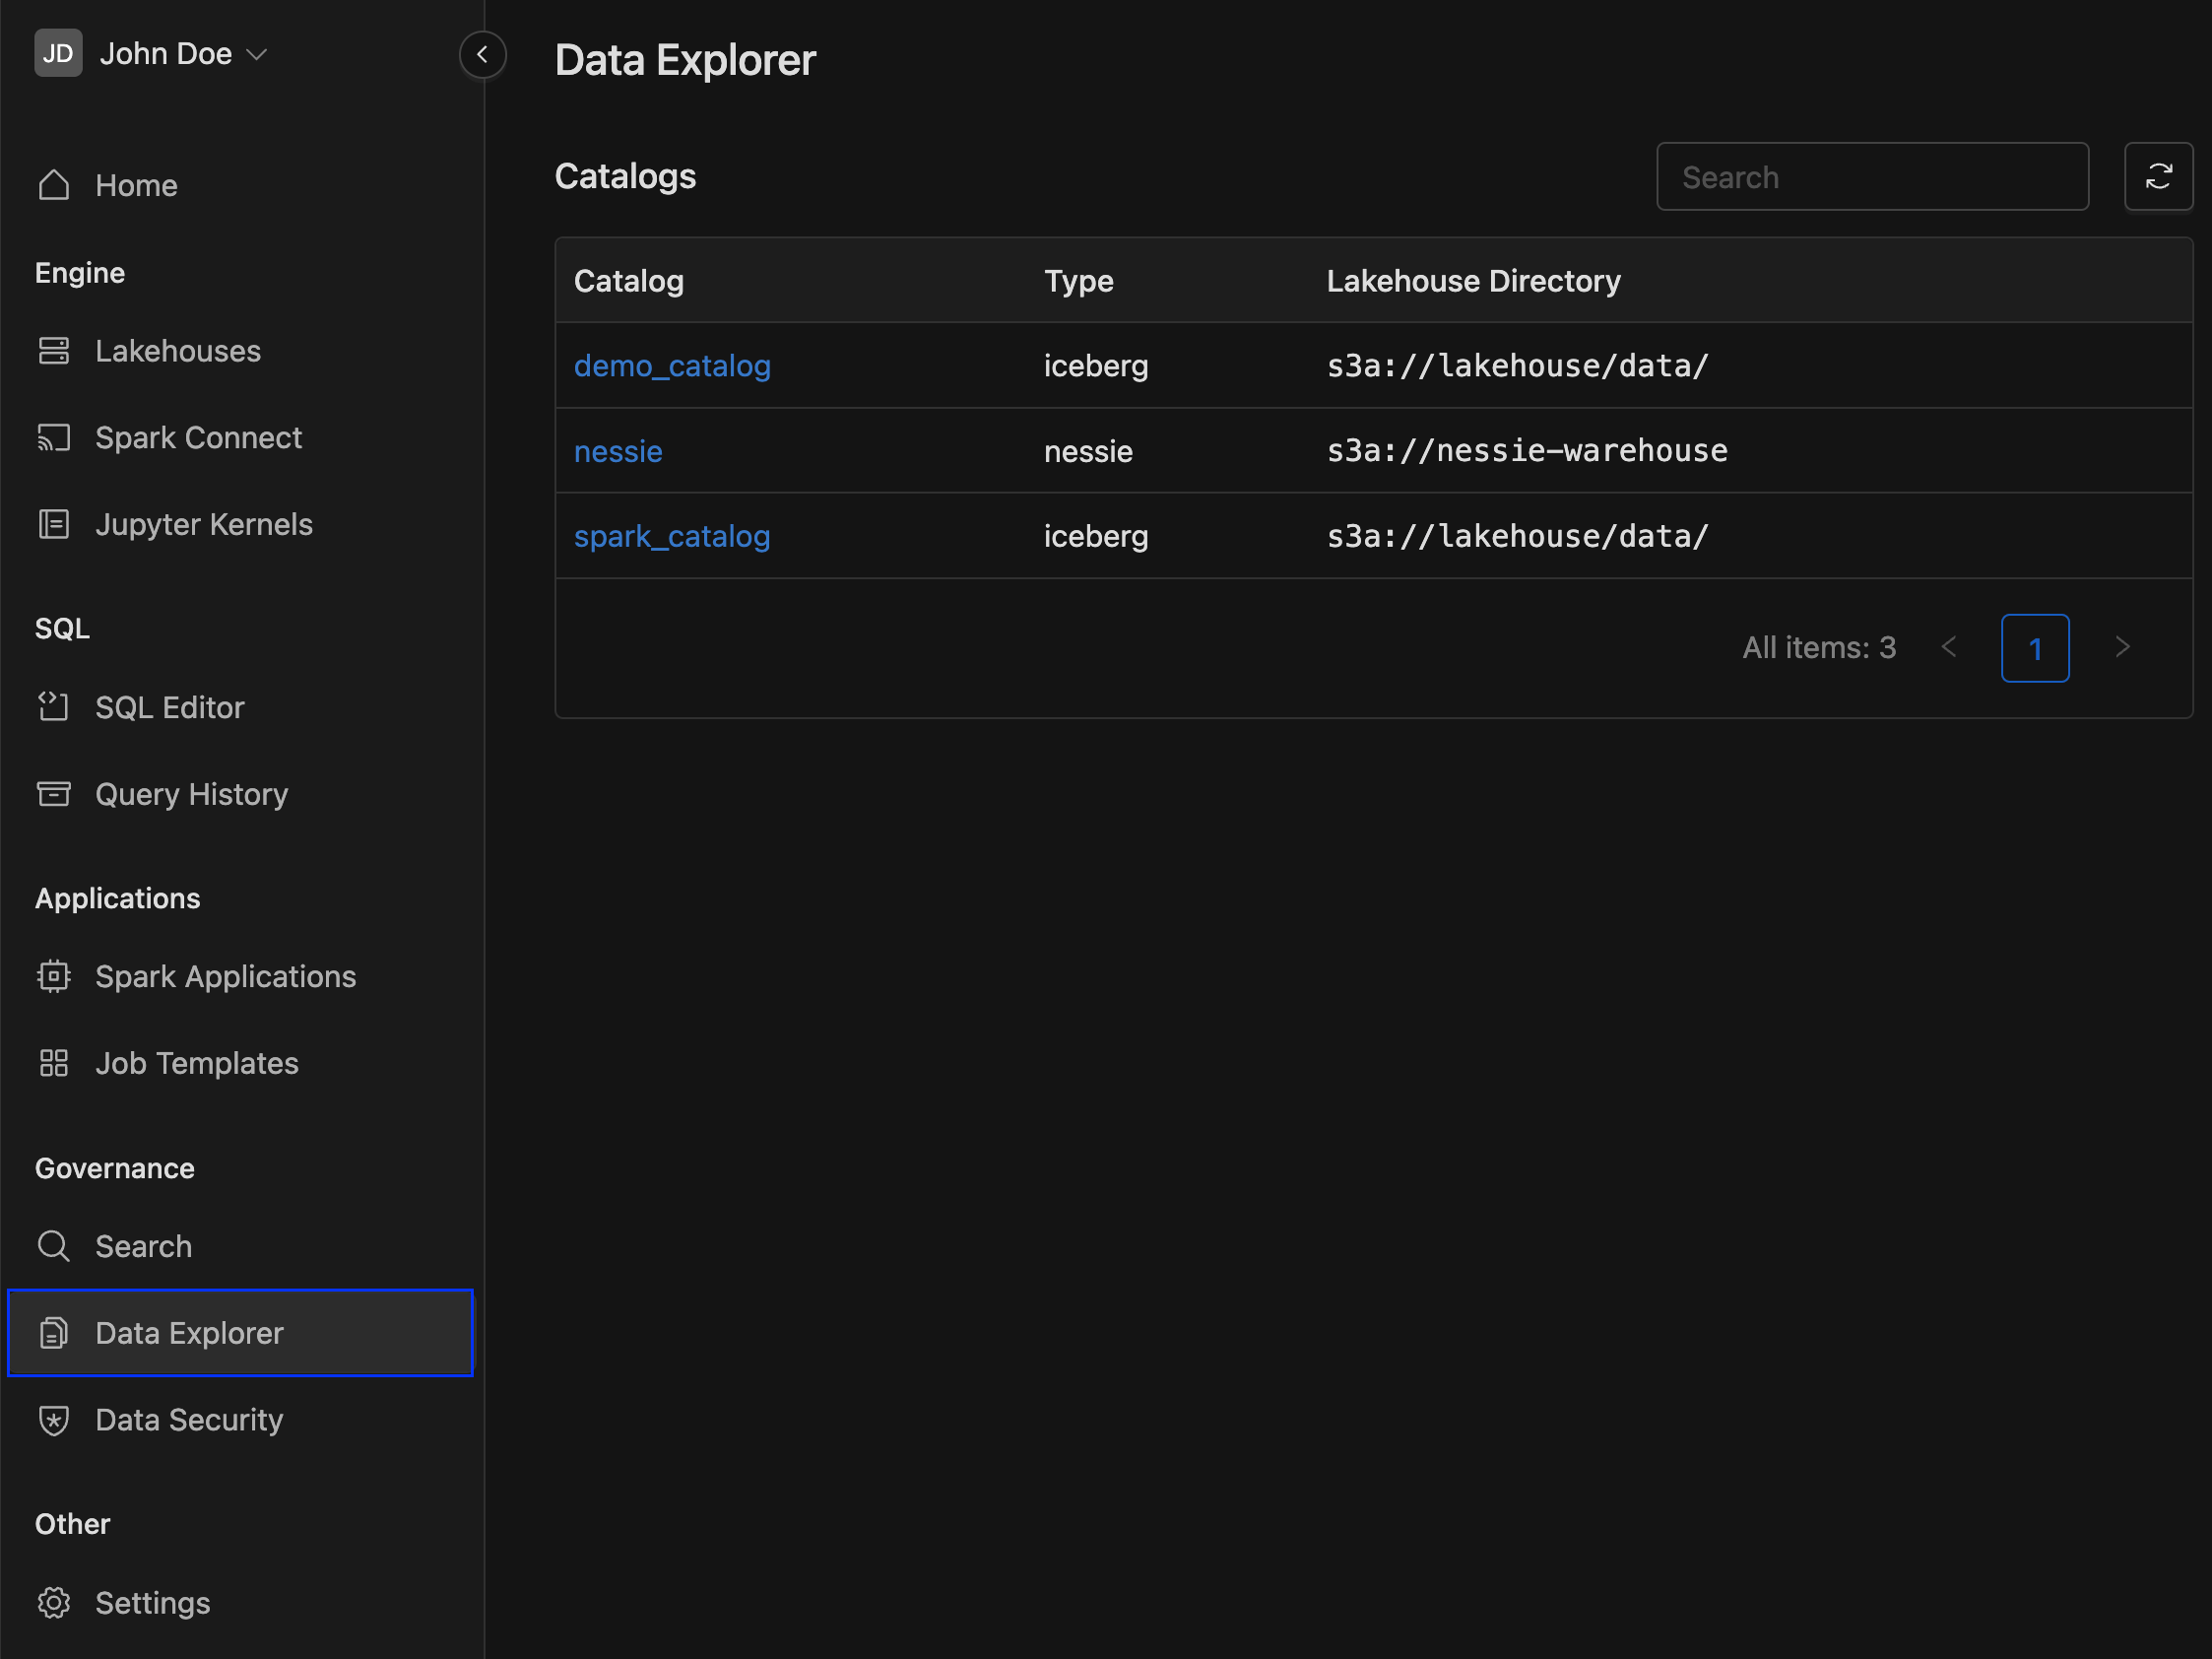The image size is (2212, 1659).
Task: Click the Data Explorer sidebar icon
Action: point(52,1333)
